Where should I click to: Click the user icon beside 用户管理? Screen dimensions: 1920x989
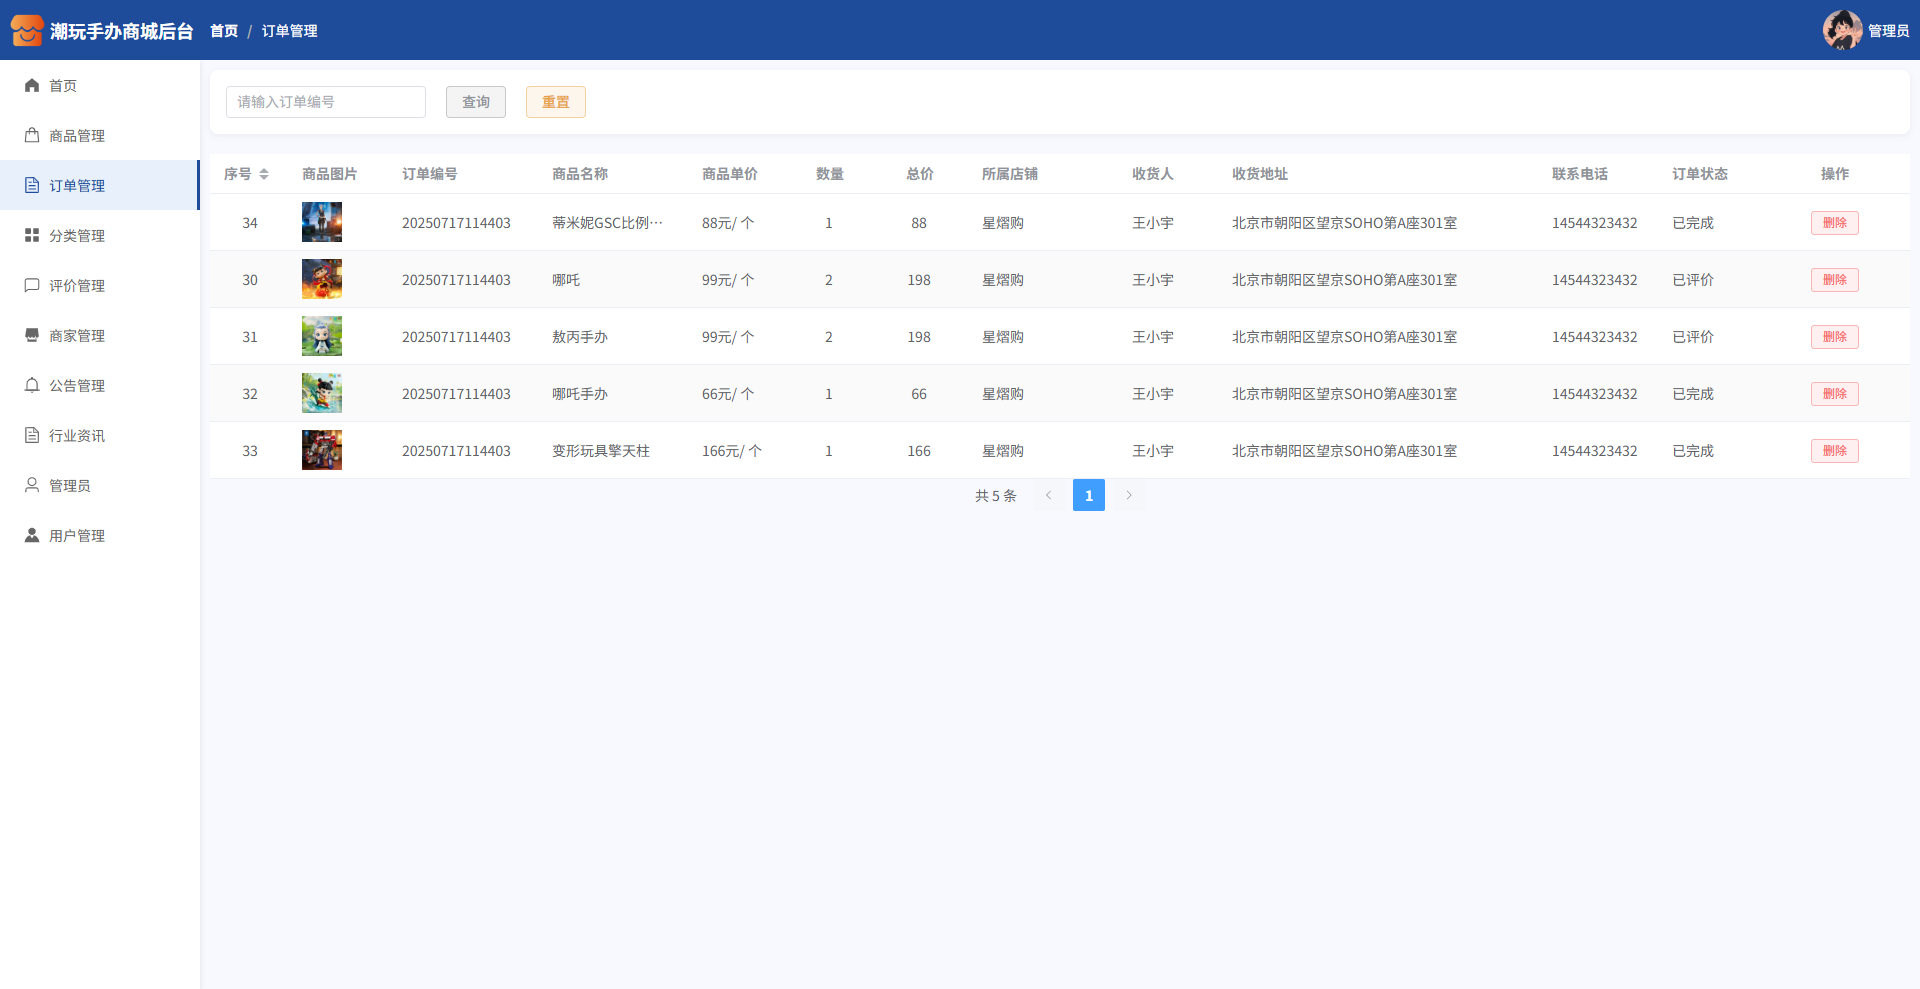click(32, 536)
